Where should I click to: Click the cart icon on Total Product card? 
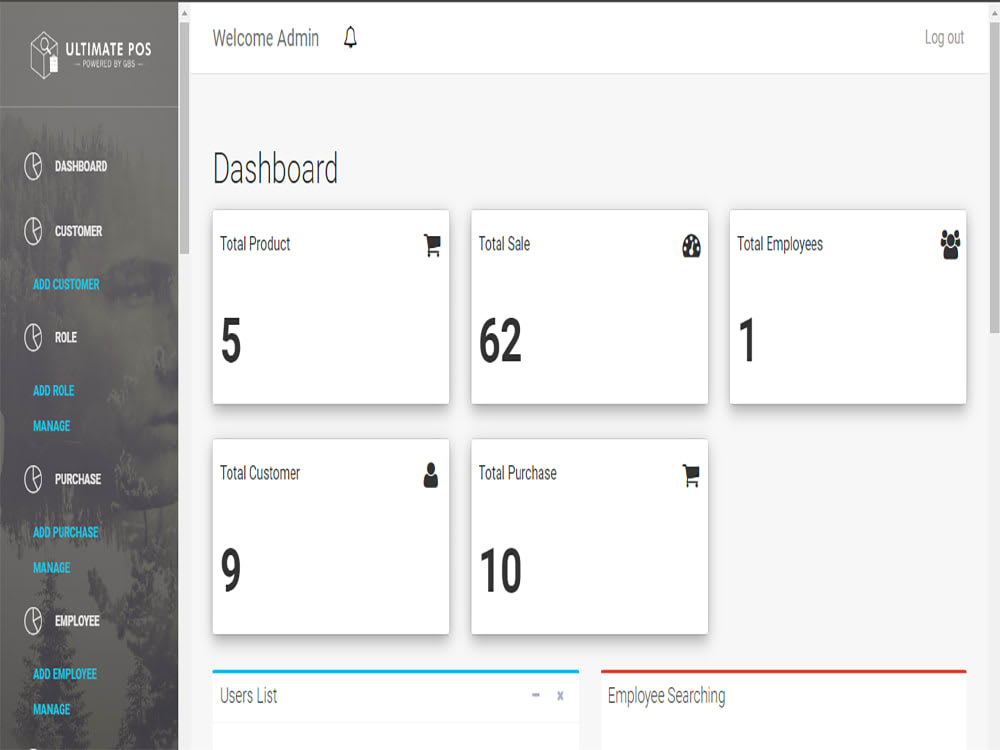coord(432,246)
